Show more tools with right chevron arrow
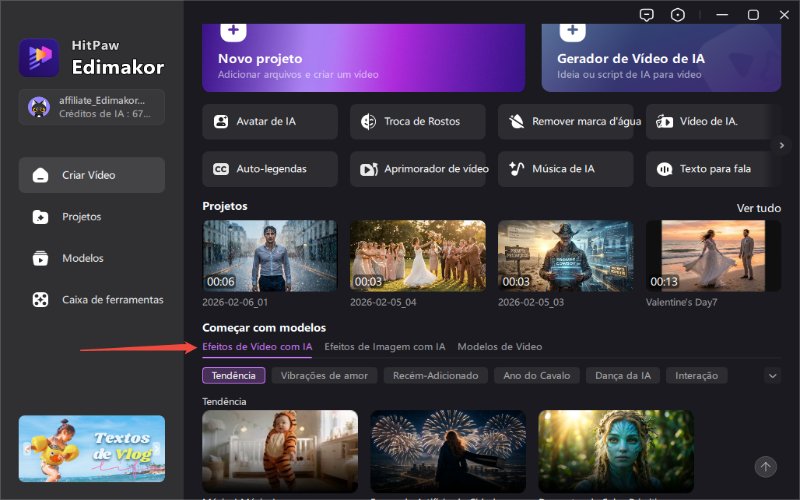The height and width of the screenshot is (500, 800). point(782,145)
